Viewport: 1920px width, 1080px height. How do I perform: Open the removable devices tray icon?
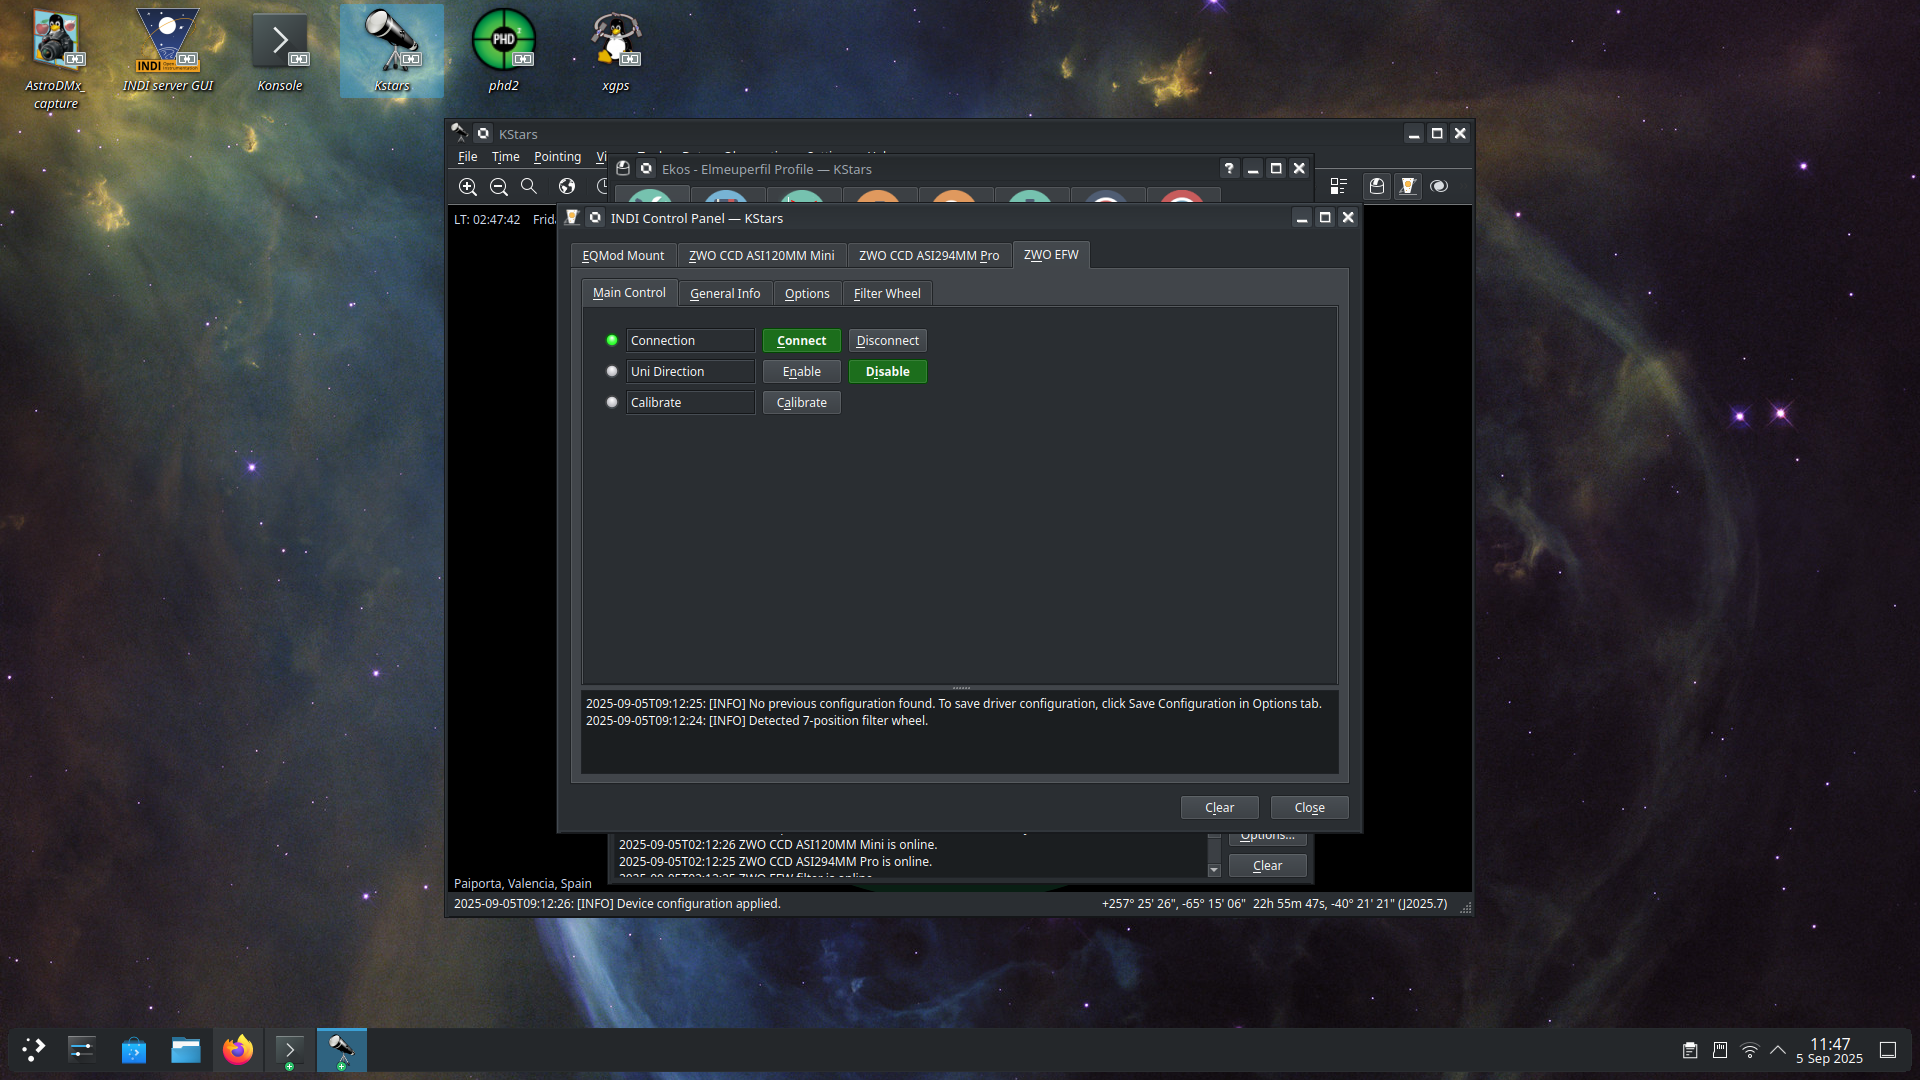(x=1720, y=1050)
